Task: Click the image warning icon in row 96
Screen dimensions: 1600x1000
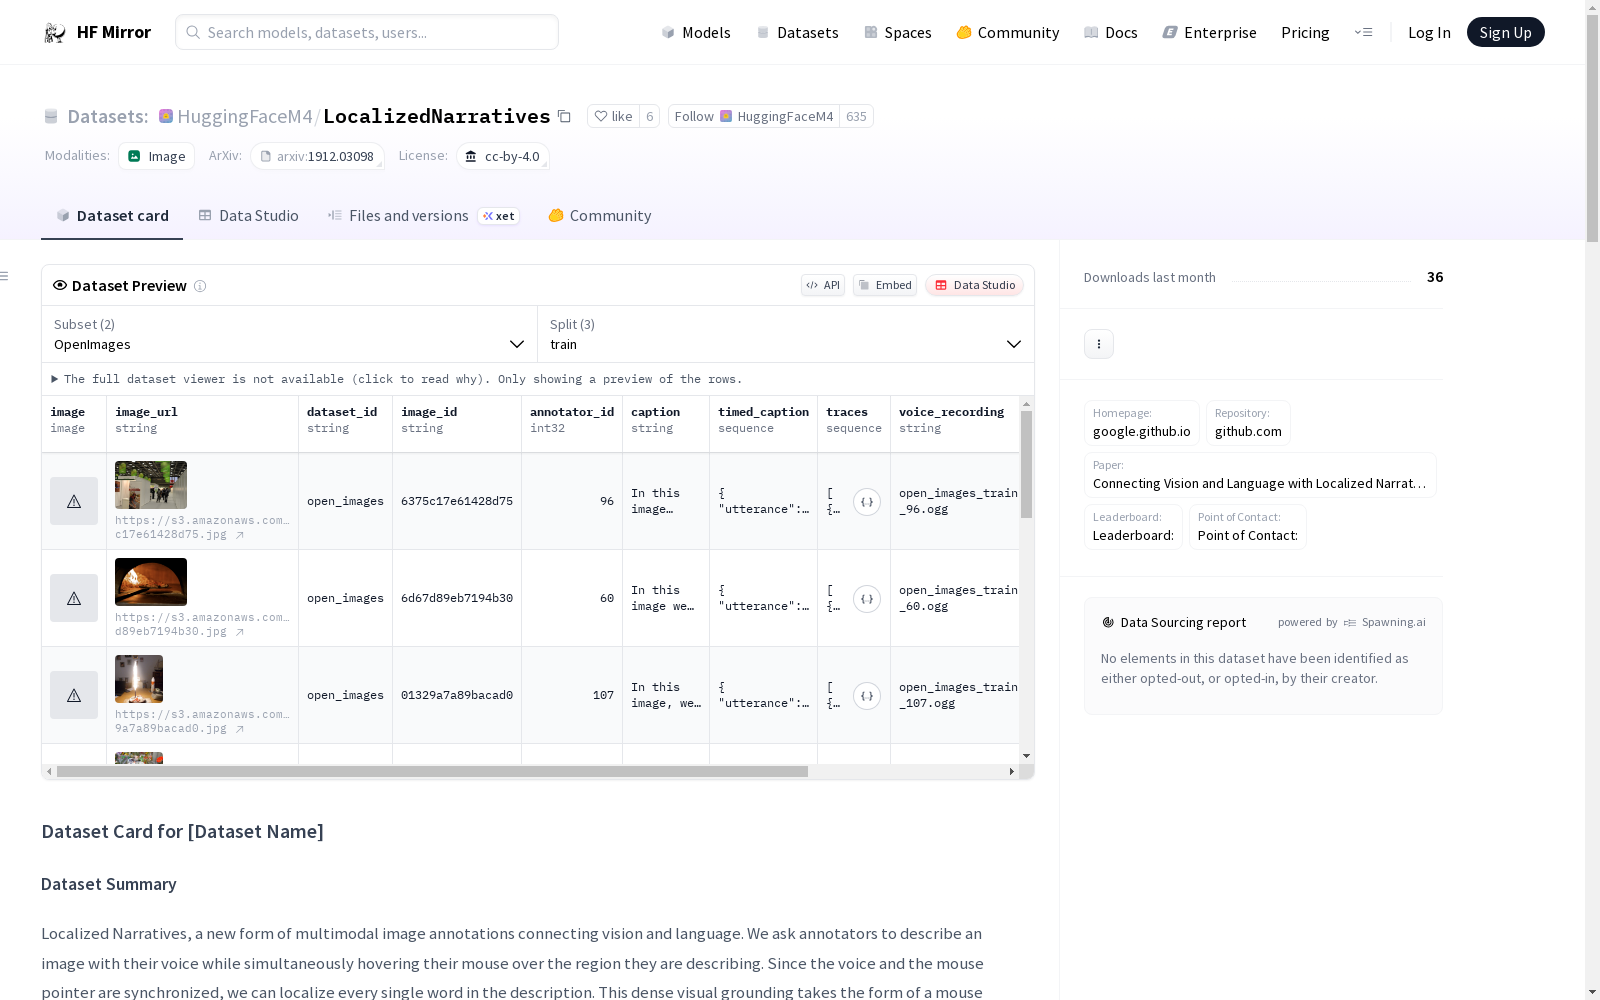Action: pos(74,501)
